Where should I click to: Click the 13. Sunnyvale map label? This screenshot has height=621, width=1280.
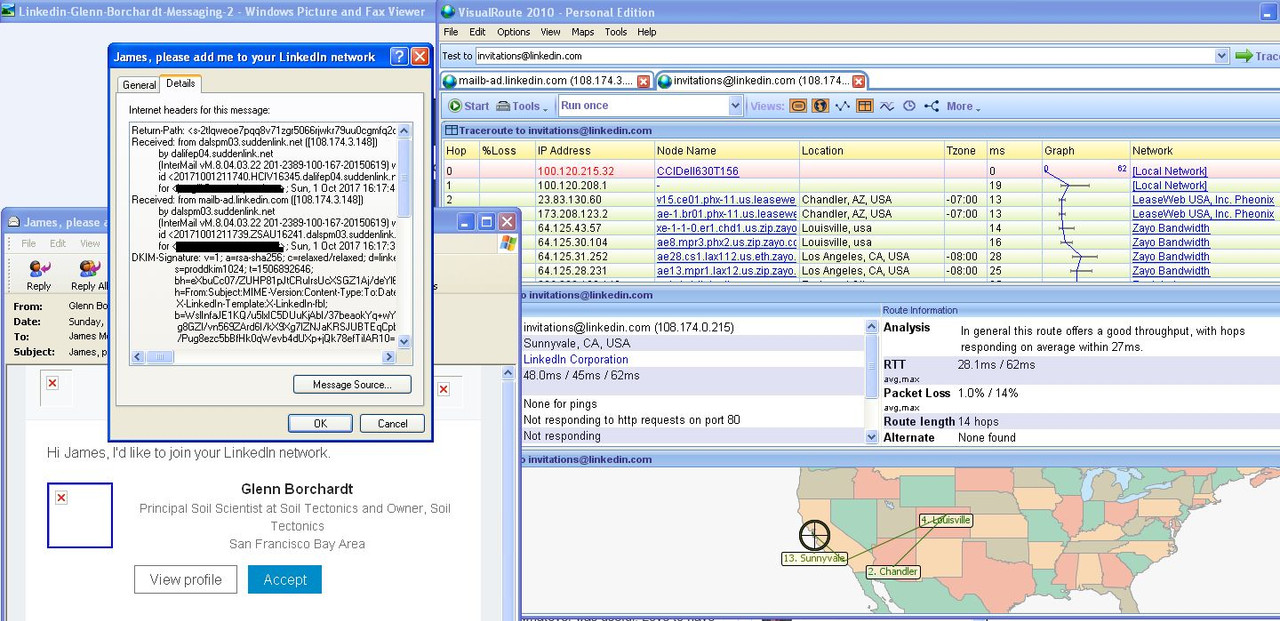pos(814,558)
